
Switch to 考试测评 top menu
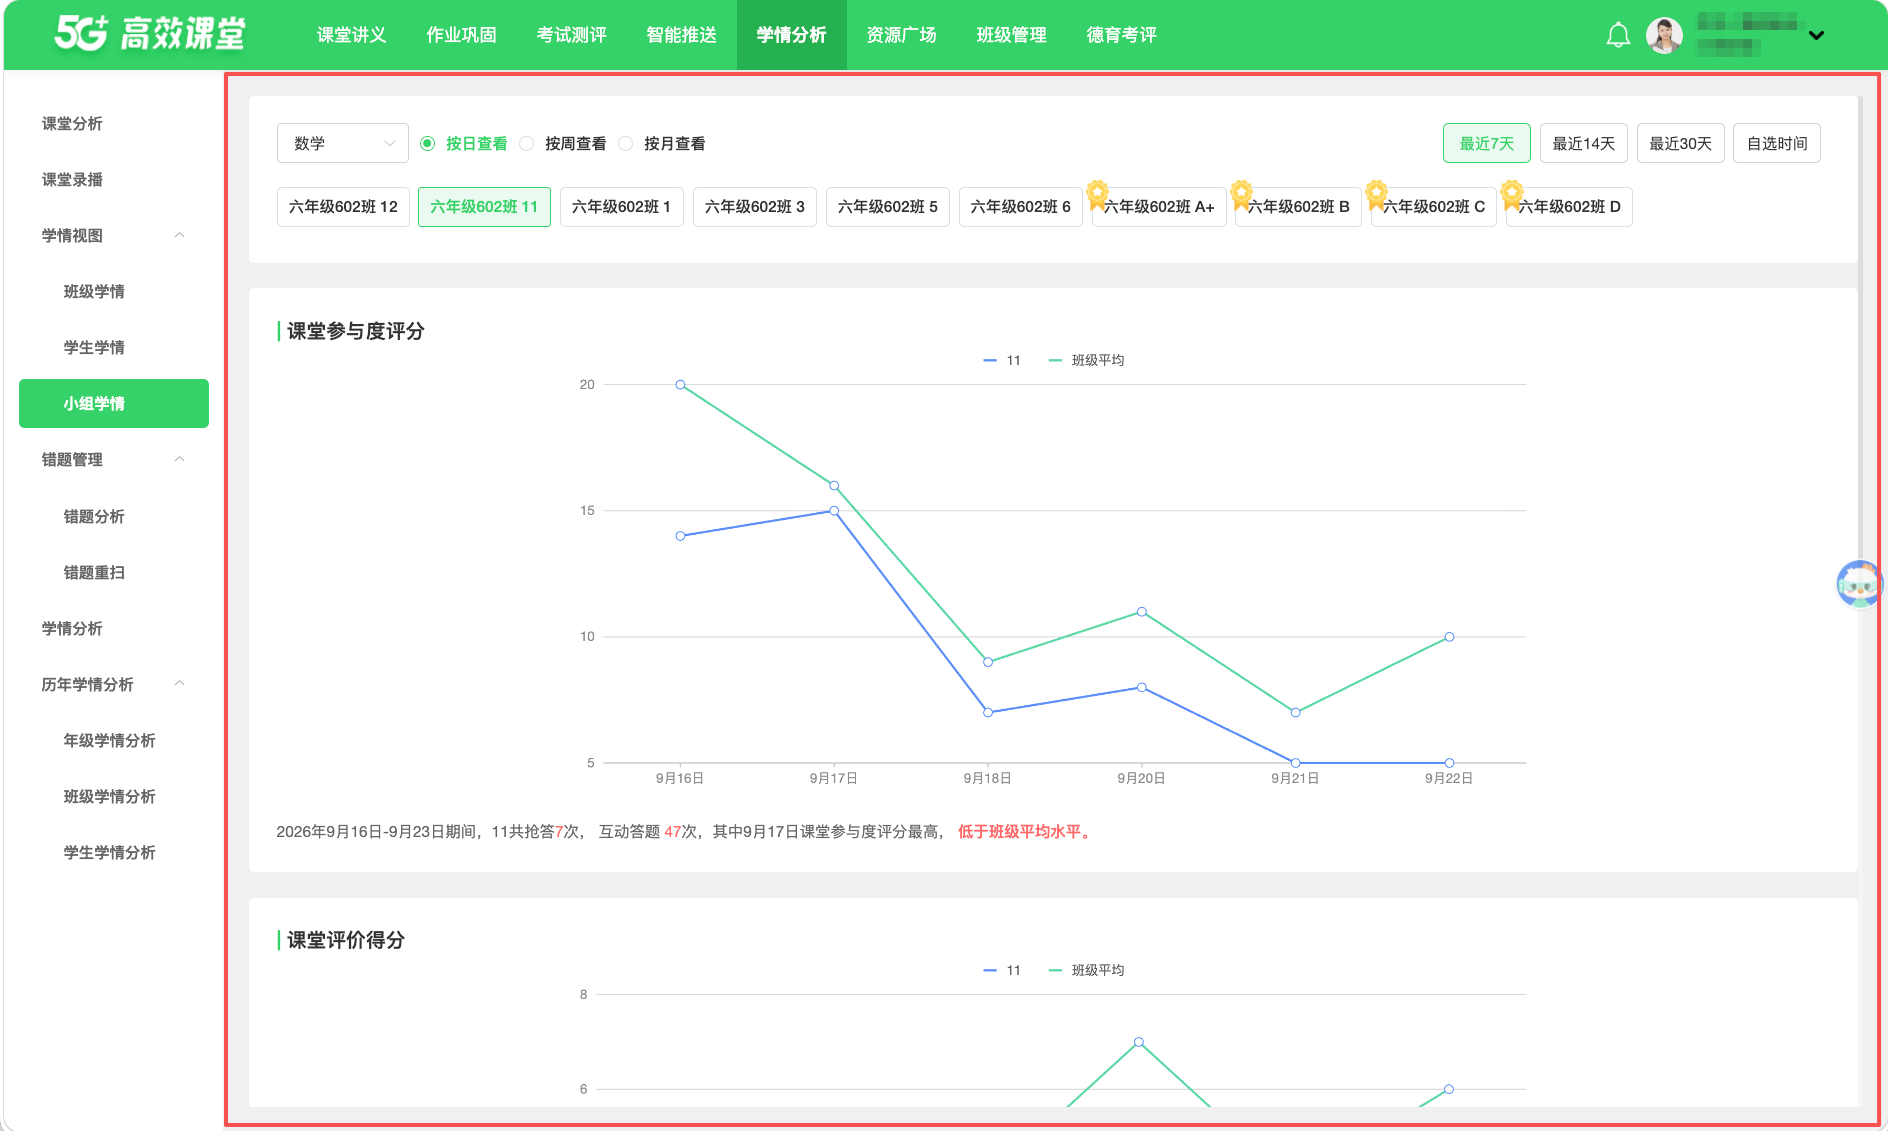tap(572, 35)
